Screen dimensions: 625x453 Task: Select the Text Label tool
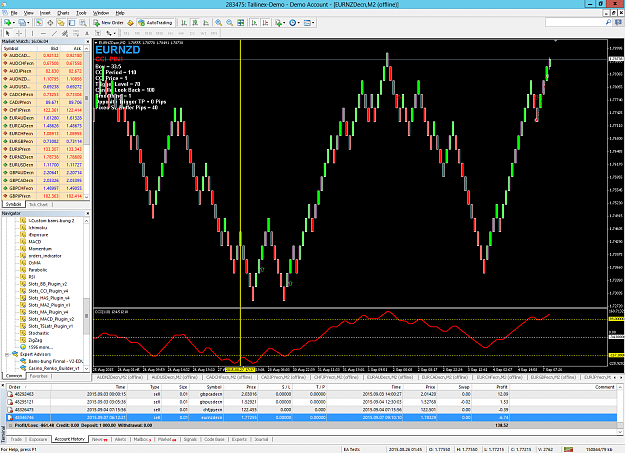pyautogui.click(x=98, y=33)
